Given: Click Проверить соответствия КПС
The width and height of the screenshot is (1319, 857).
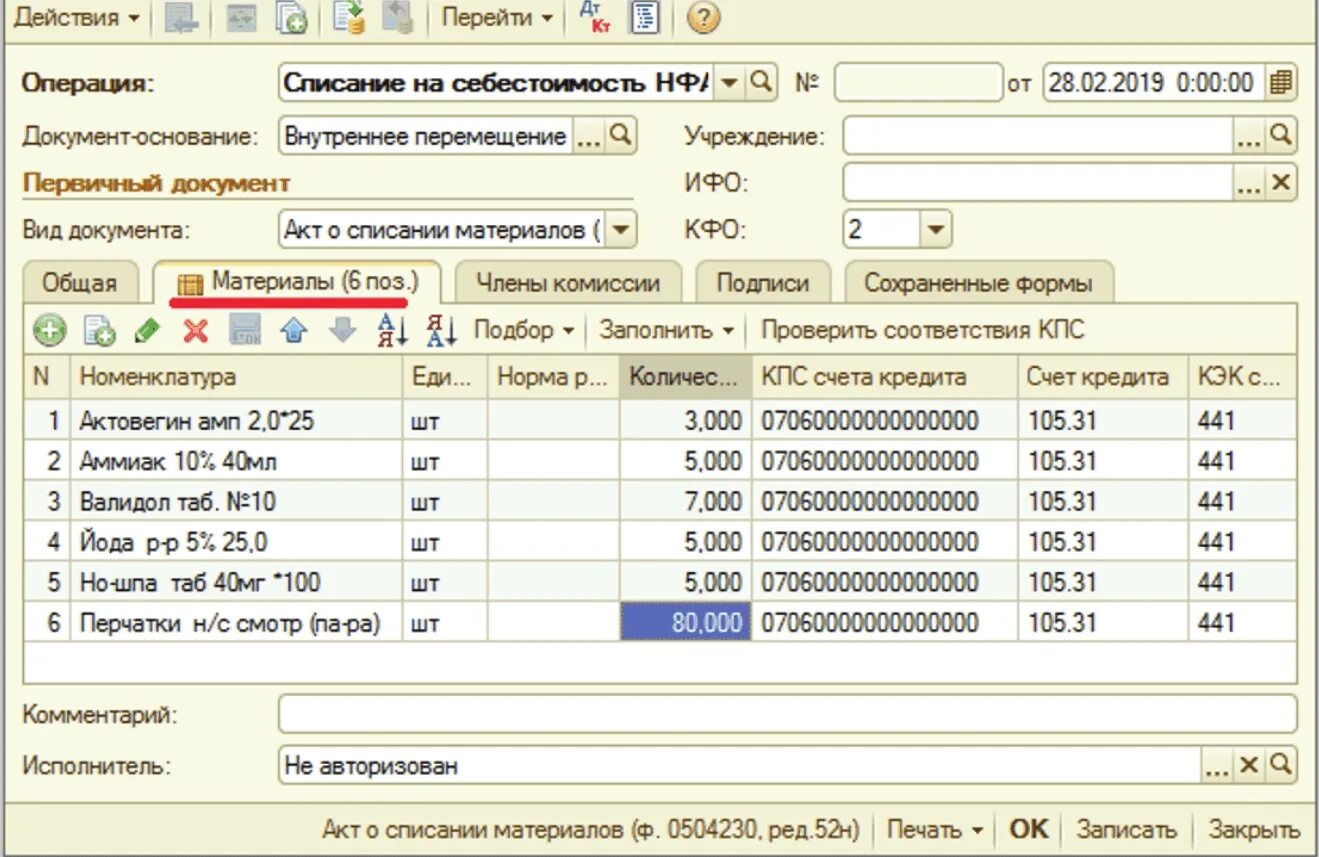Looking at the screenshot, I should click(x=922, y=330).
